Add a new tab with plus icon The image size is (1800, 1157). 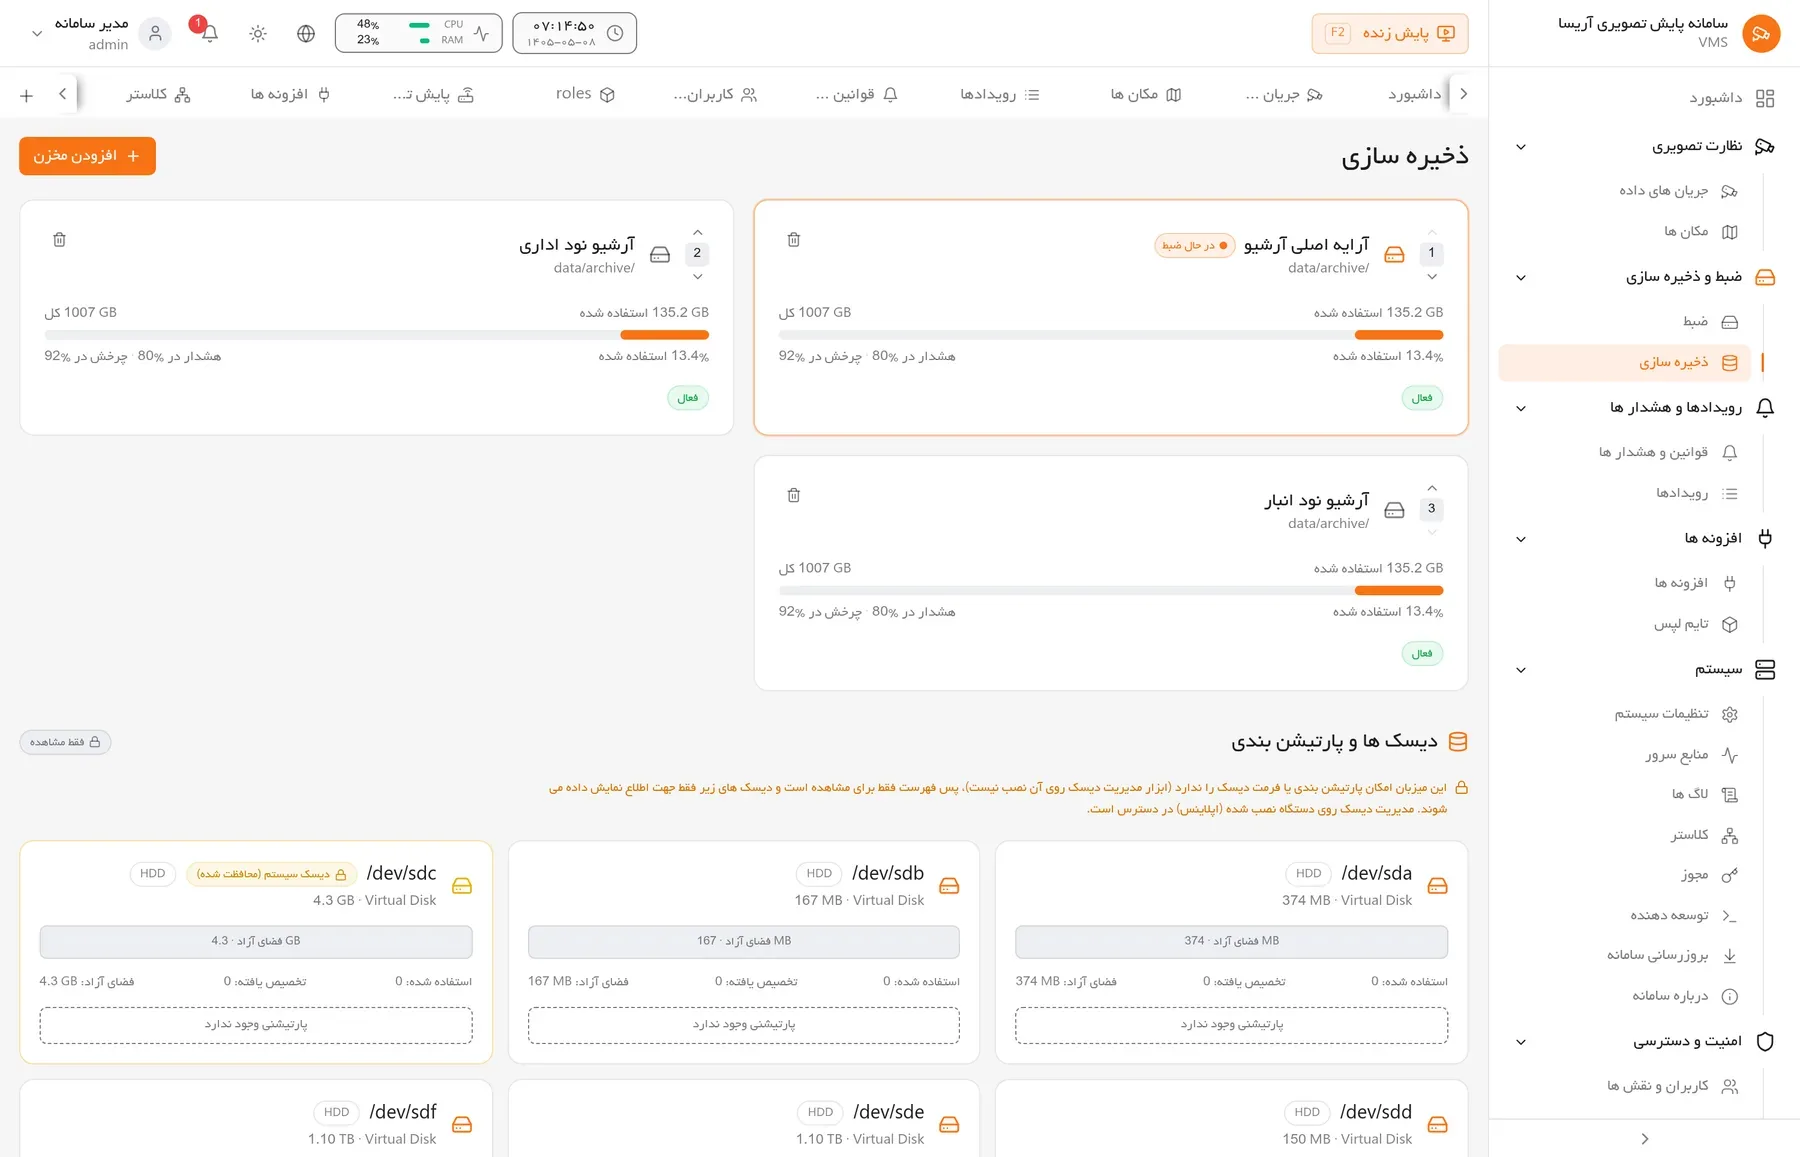[27, 95]
